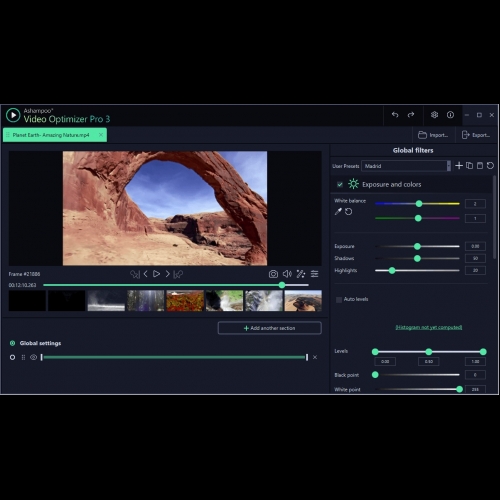Click the Highlights slider handle
Viewport: 500px width, 500px height.
[392, 271]
